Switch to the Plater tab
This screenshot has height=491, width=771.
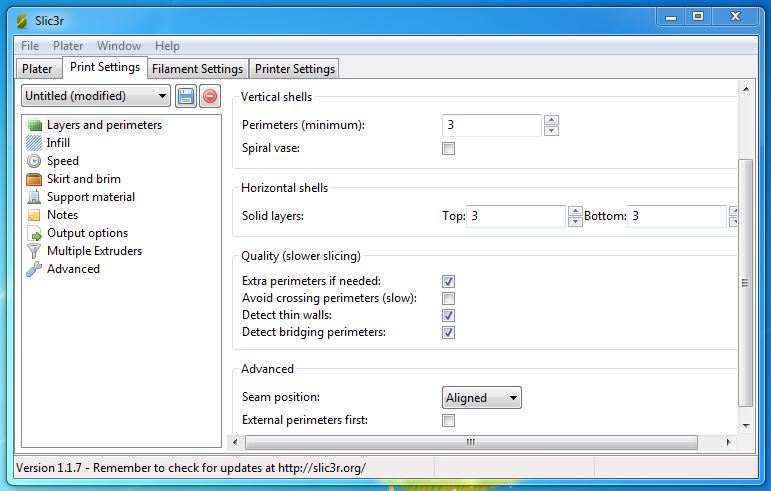pos(37,69)
